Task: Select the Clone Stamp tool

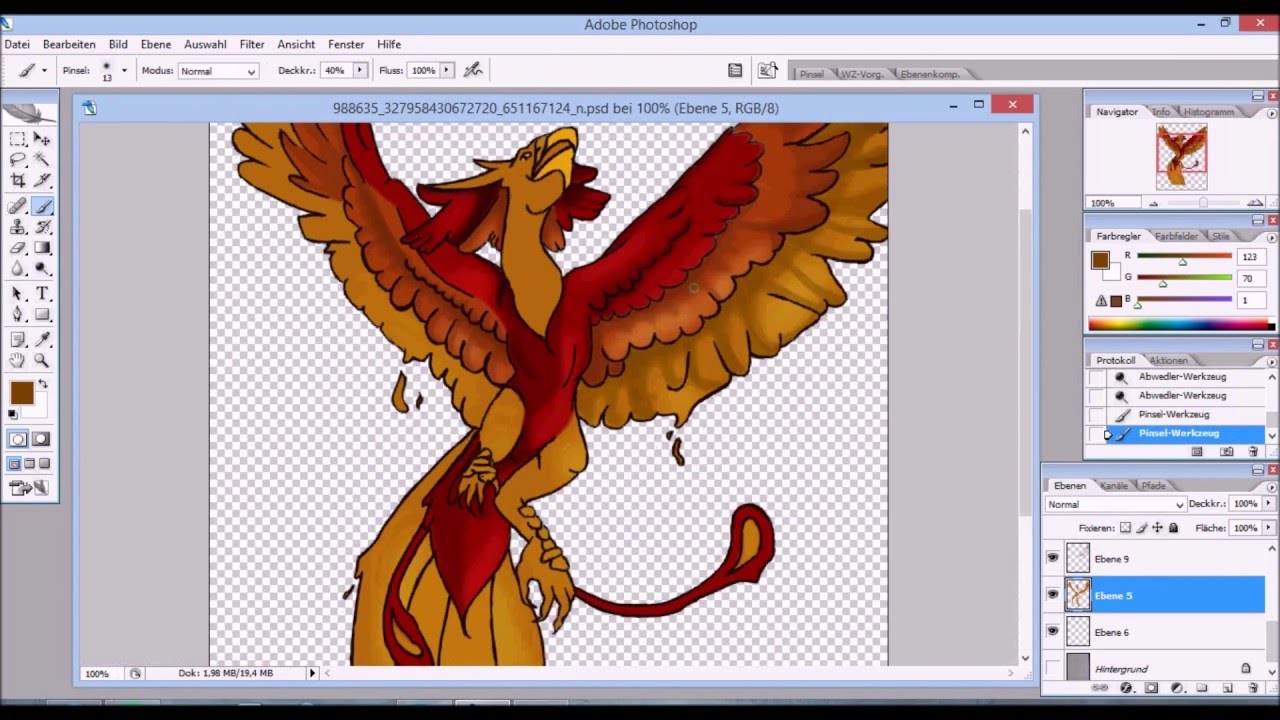Action: [18, 227]
